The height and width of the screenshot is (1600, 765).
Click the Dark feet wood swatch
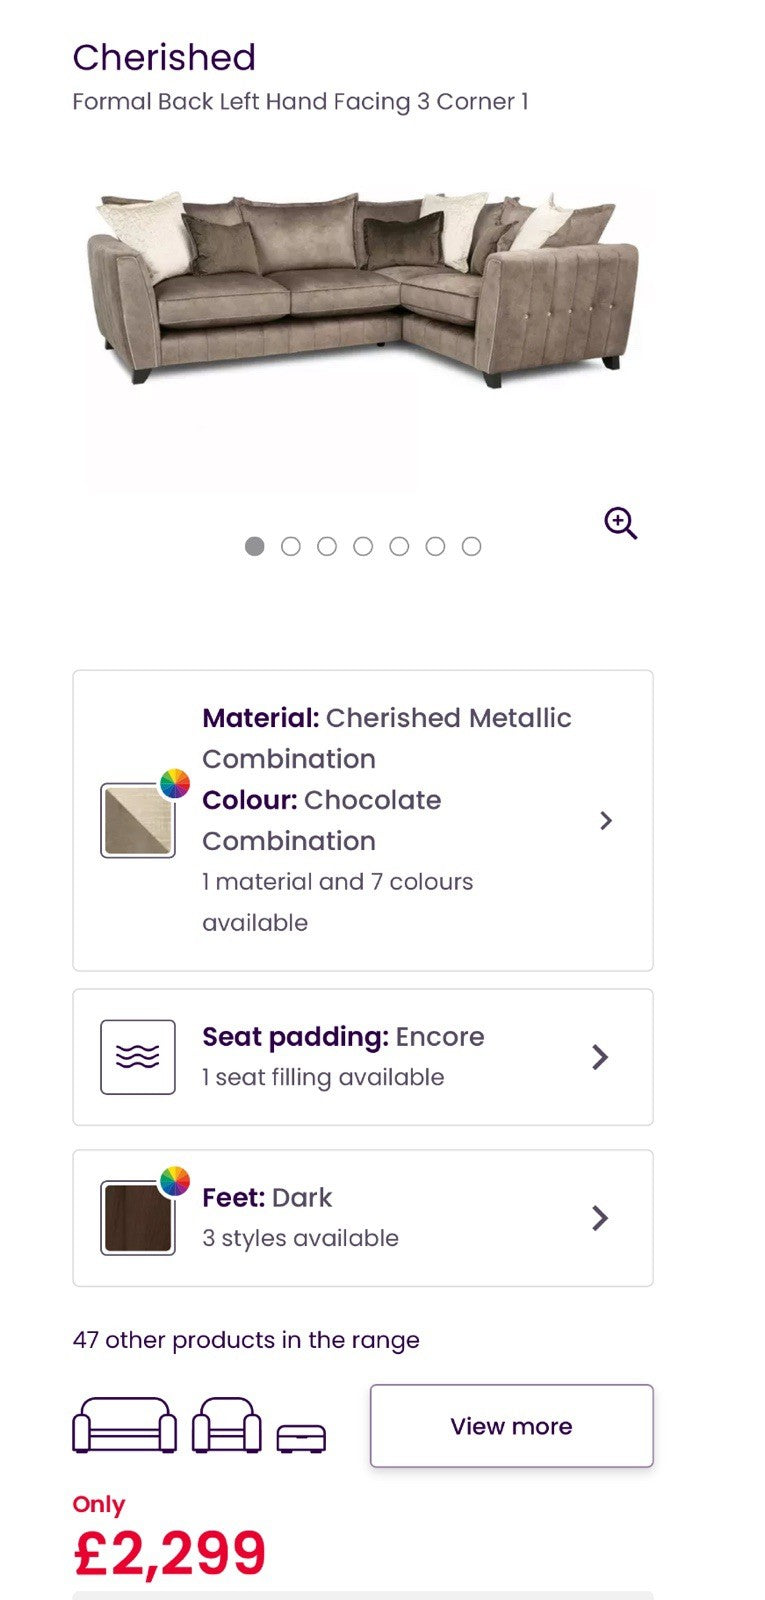point(137,1219)
